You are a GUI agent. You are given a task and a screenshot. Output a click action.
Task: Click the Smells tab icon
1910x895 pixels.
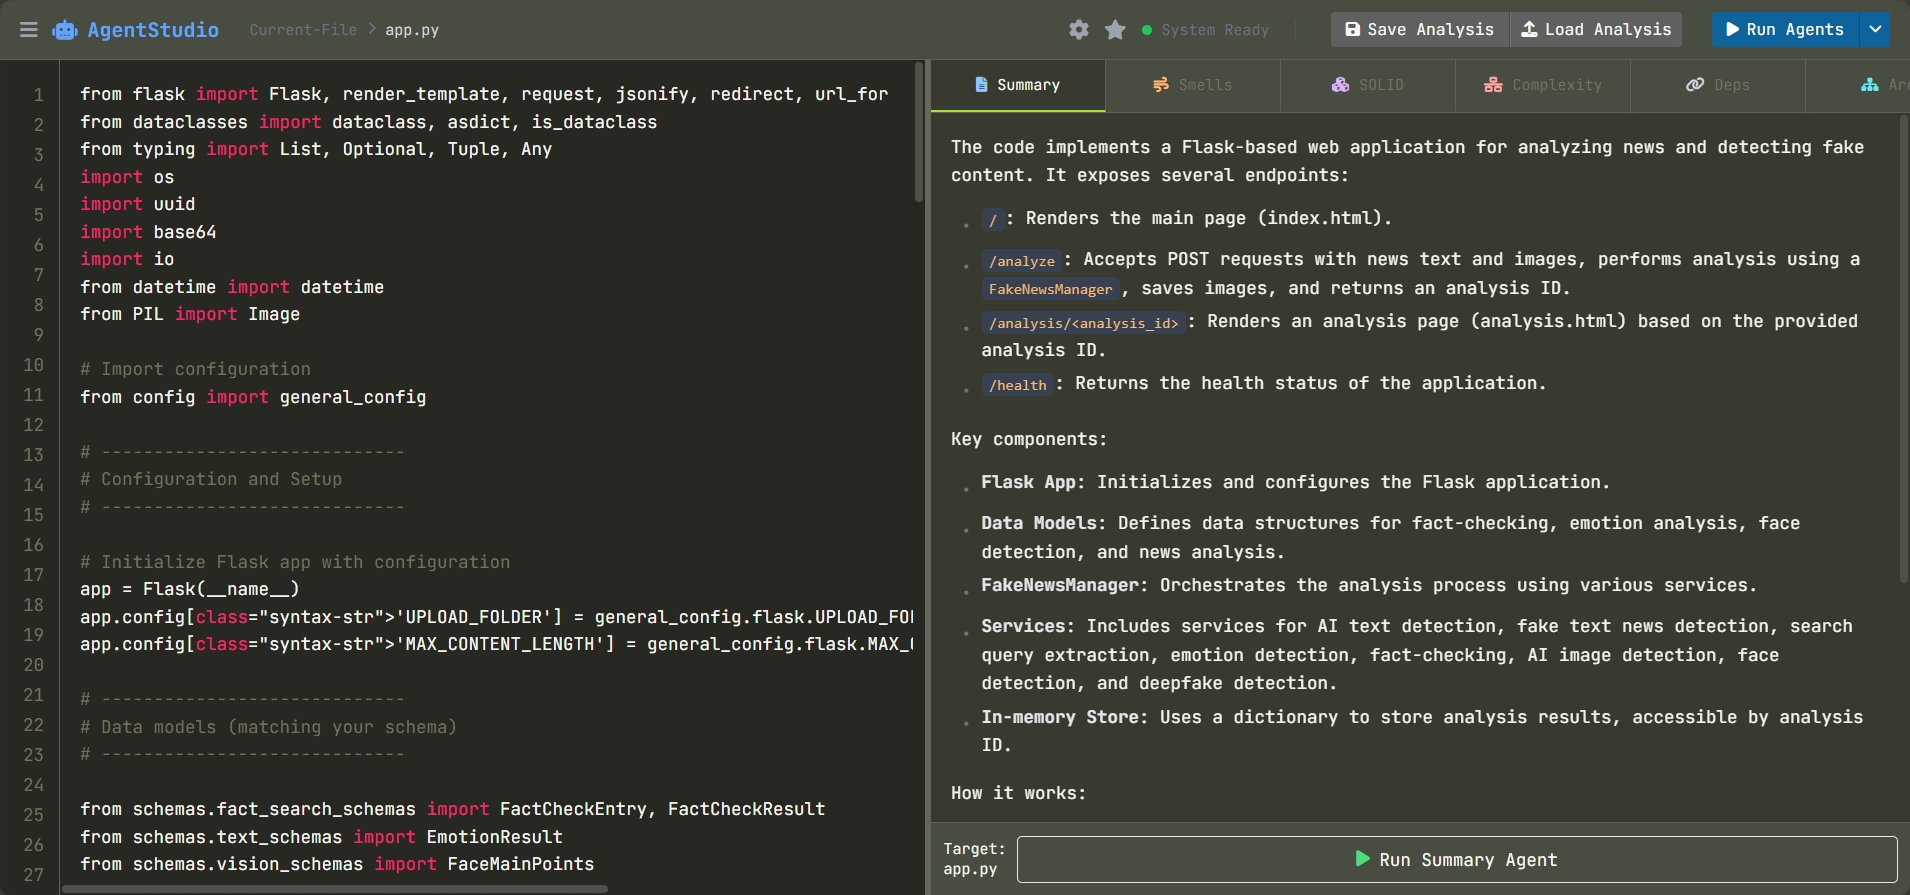(1161, 85)
